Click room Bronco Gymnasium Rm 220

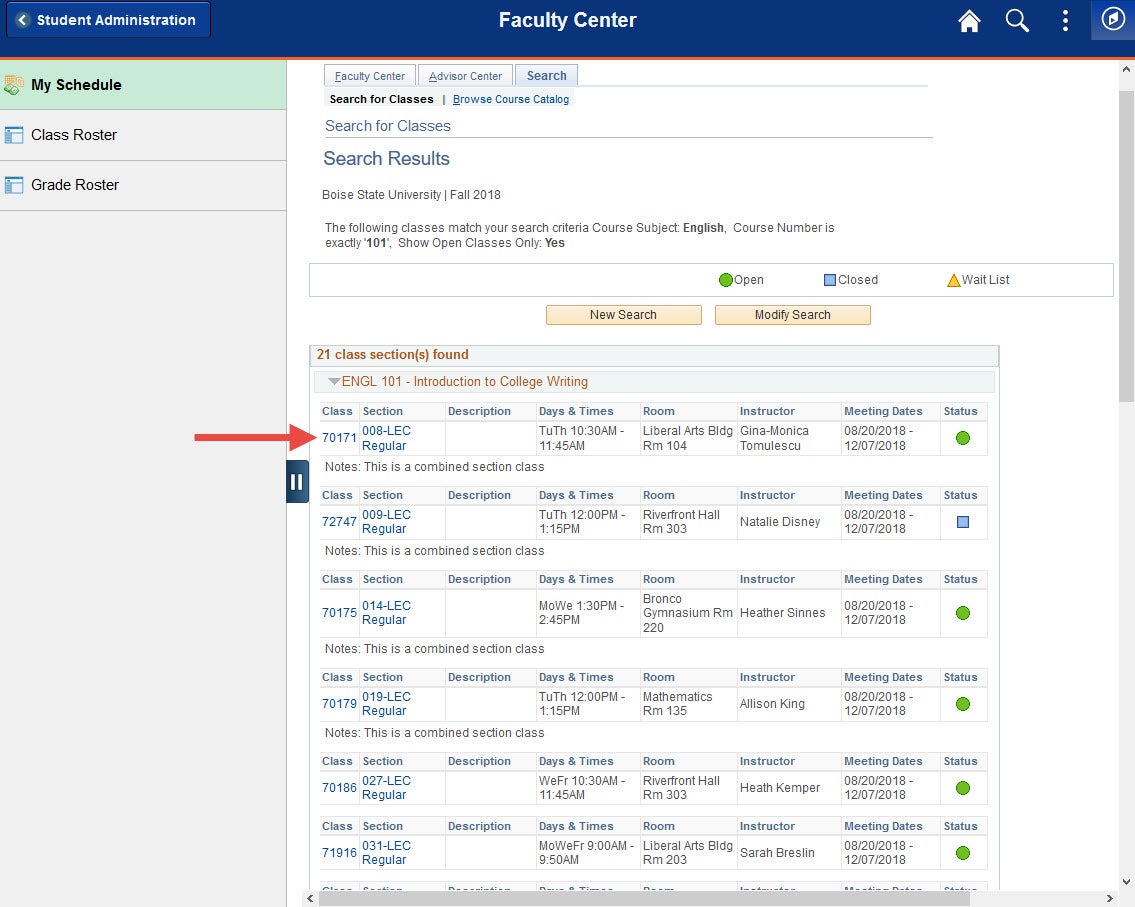tap(688, 613)
